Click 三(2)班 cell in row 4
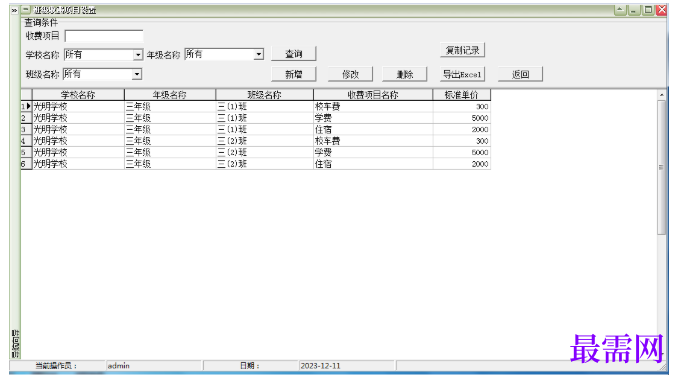682x380 pixels. (x=264, y=141)
